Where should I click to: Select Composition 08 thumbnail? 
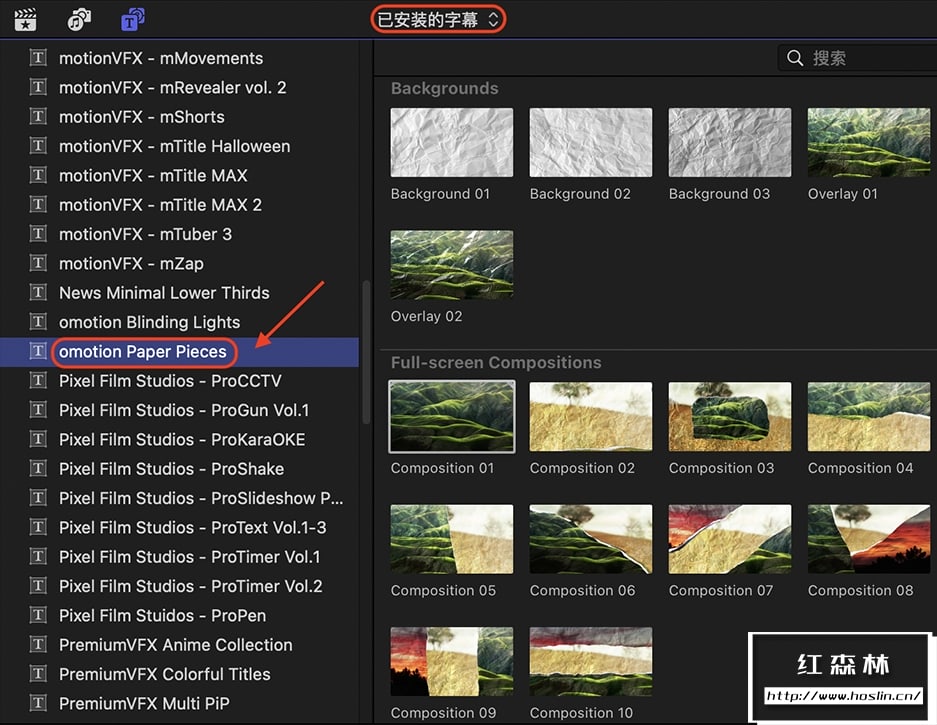(x=869, y=539)
